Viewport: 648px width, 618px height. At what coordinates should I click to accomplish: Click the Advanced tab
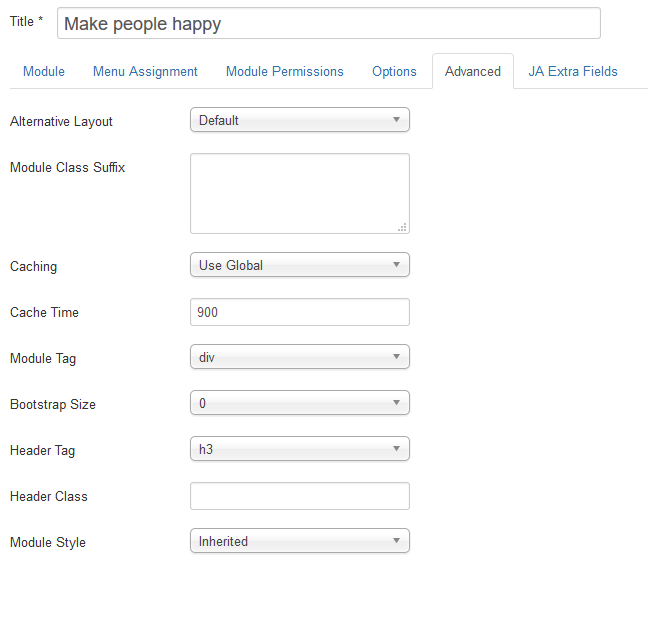(473, 71)
